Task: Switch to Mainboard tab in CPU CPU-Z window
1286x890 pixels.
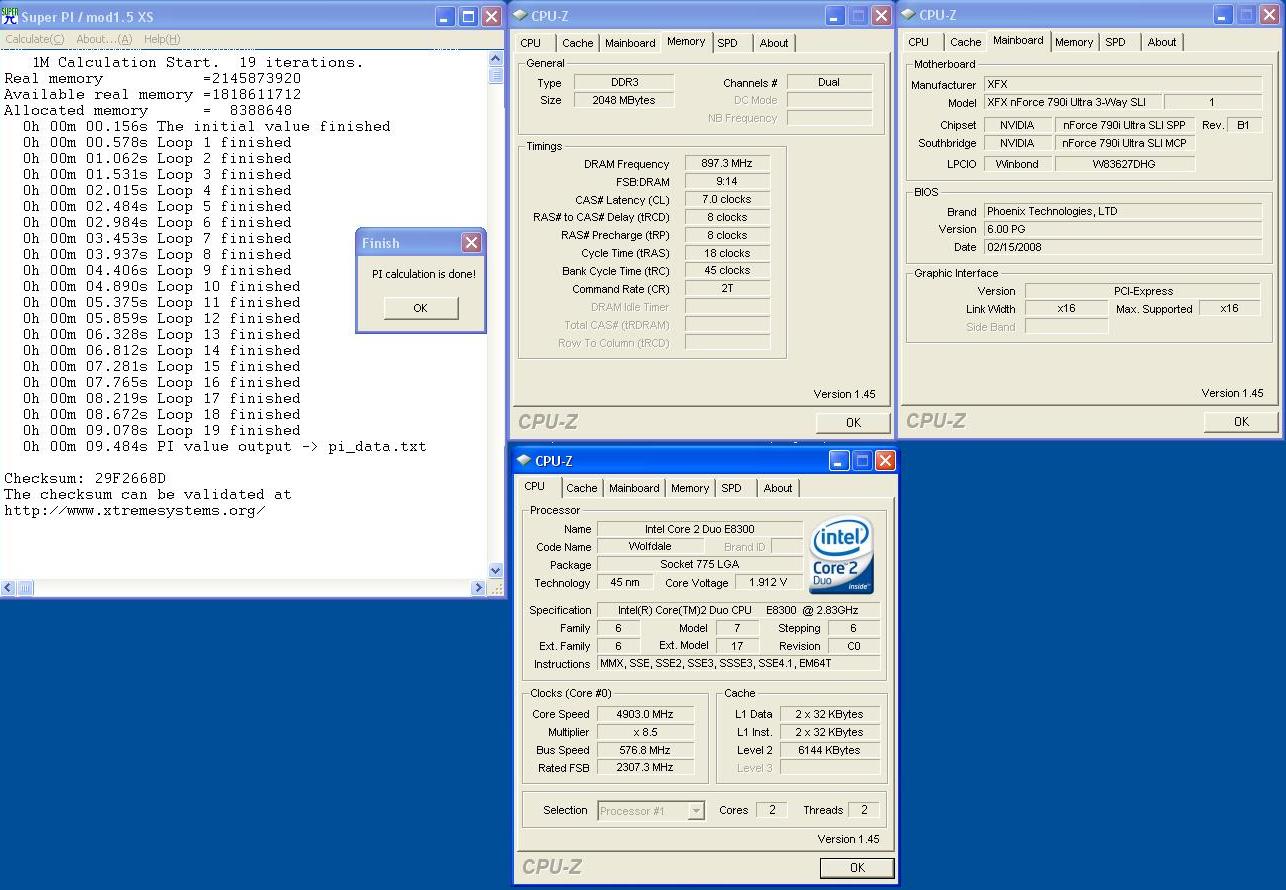Action: (x=634, y=488)
